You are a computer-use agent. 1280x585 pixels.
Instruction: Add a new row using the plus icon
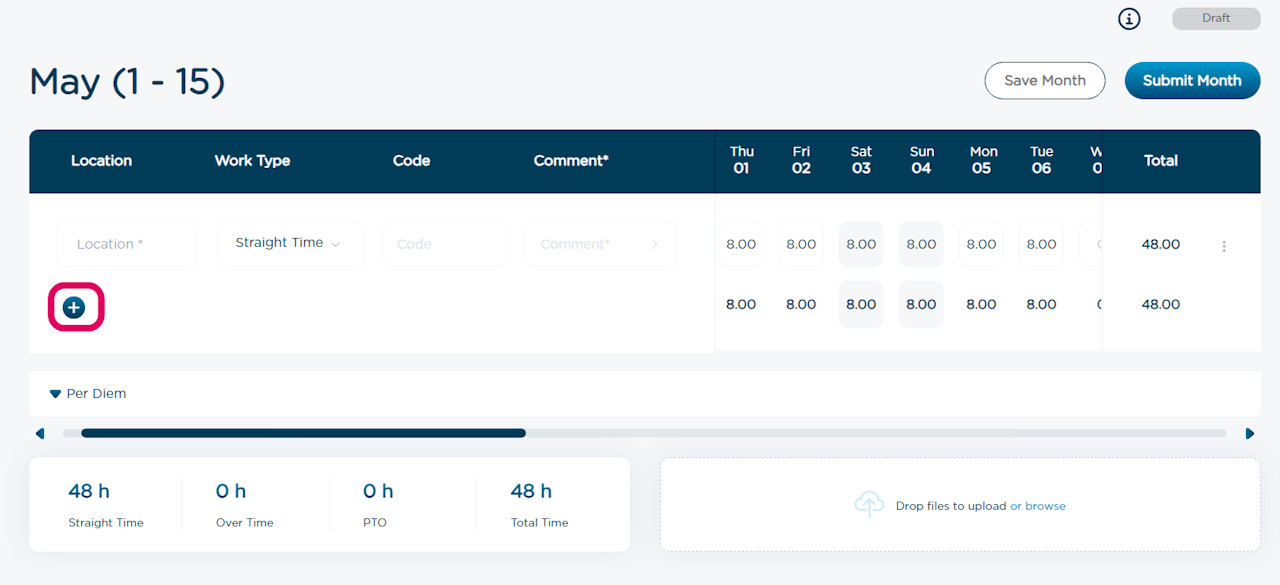pyautogui.click(x=73, y=307)
